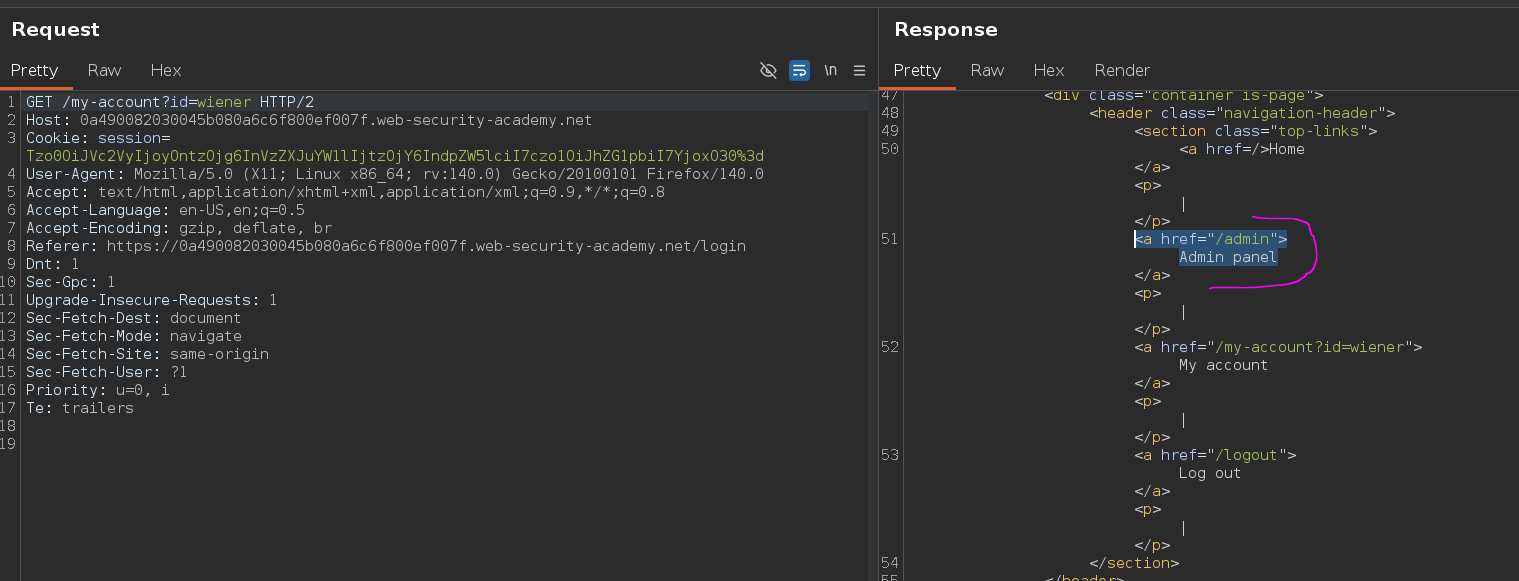Click the GET /my-account?id=wiener request line
Viewport: 1519px width, 581px height.
[170, 102]
